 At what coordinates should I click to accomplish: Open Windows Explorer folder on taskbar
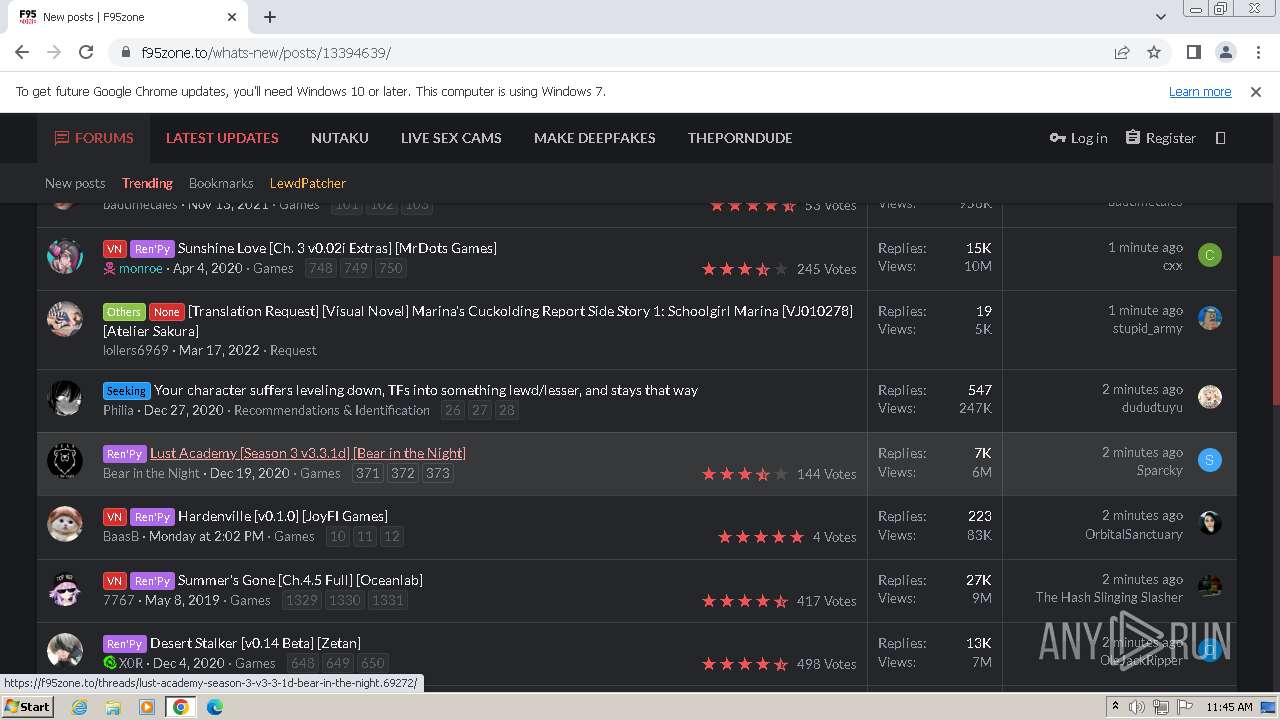(x=113, y=707)
